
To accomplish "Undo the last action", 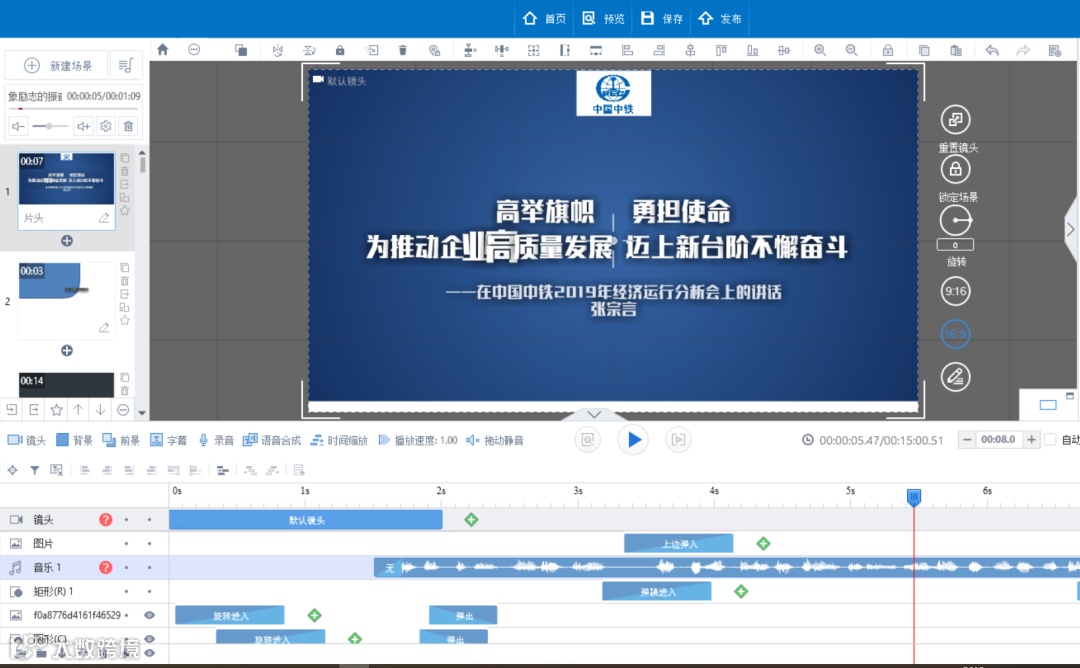I will pos(992,50).
